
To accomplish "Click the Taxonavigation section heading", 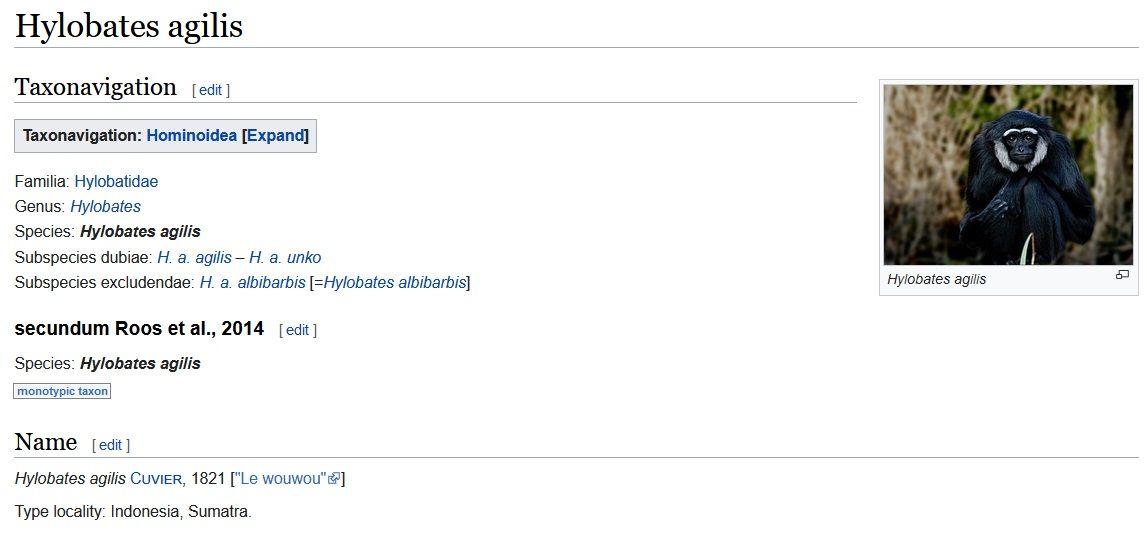I will pos(95,87).
